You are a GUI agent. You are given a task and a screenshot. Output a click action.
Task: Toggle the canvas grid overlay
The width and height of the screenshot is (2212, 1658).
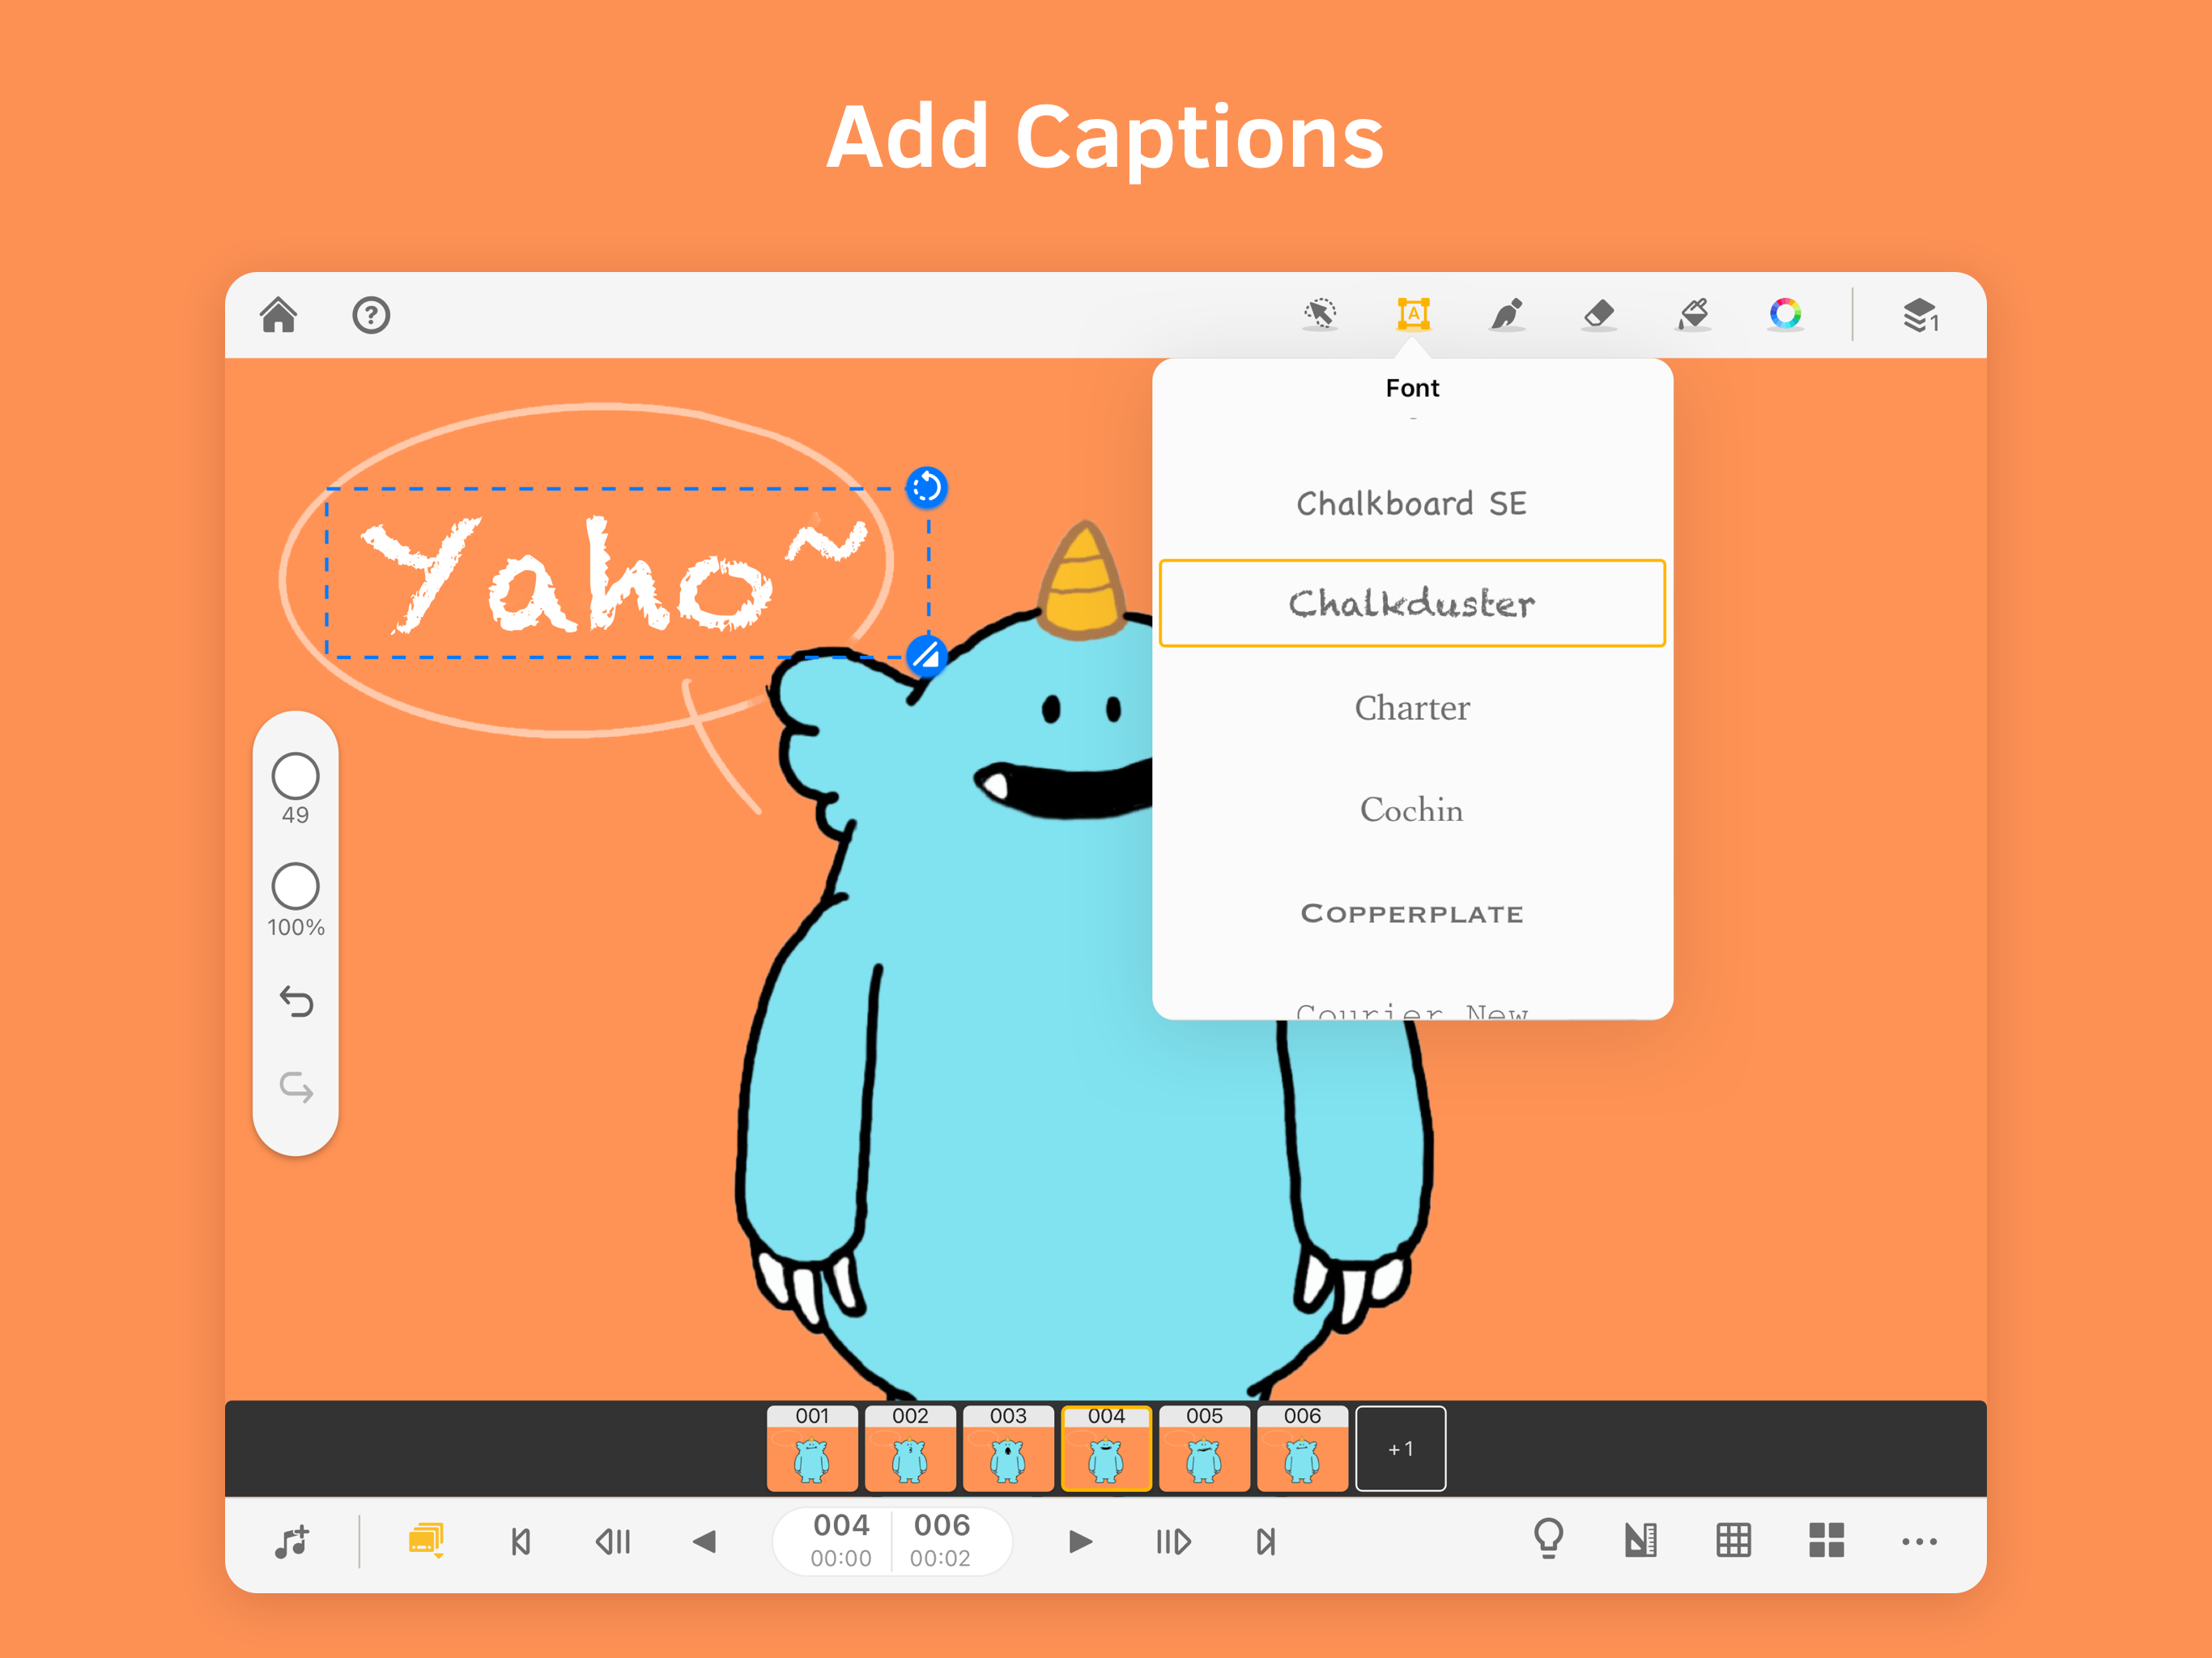point(1733,1540)
